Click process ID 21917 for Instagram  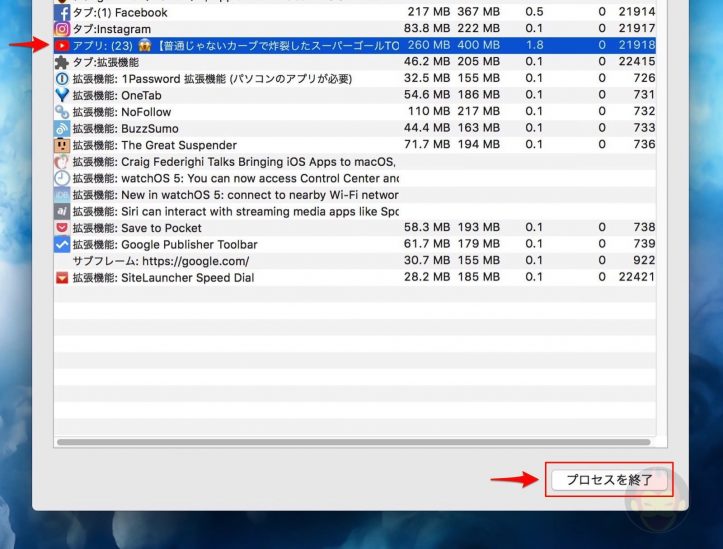pos(637,28)
